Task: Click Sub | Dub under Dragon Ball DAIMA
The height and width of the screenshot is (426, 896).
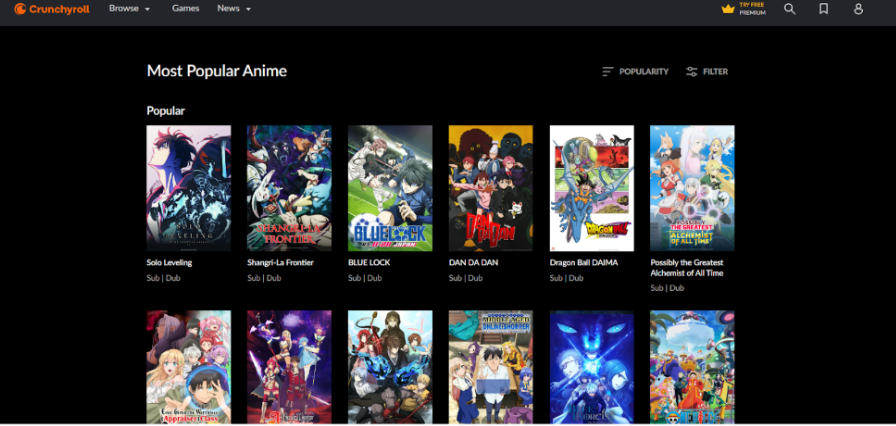Action: (566, 278)
